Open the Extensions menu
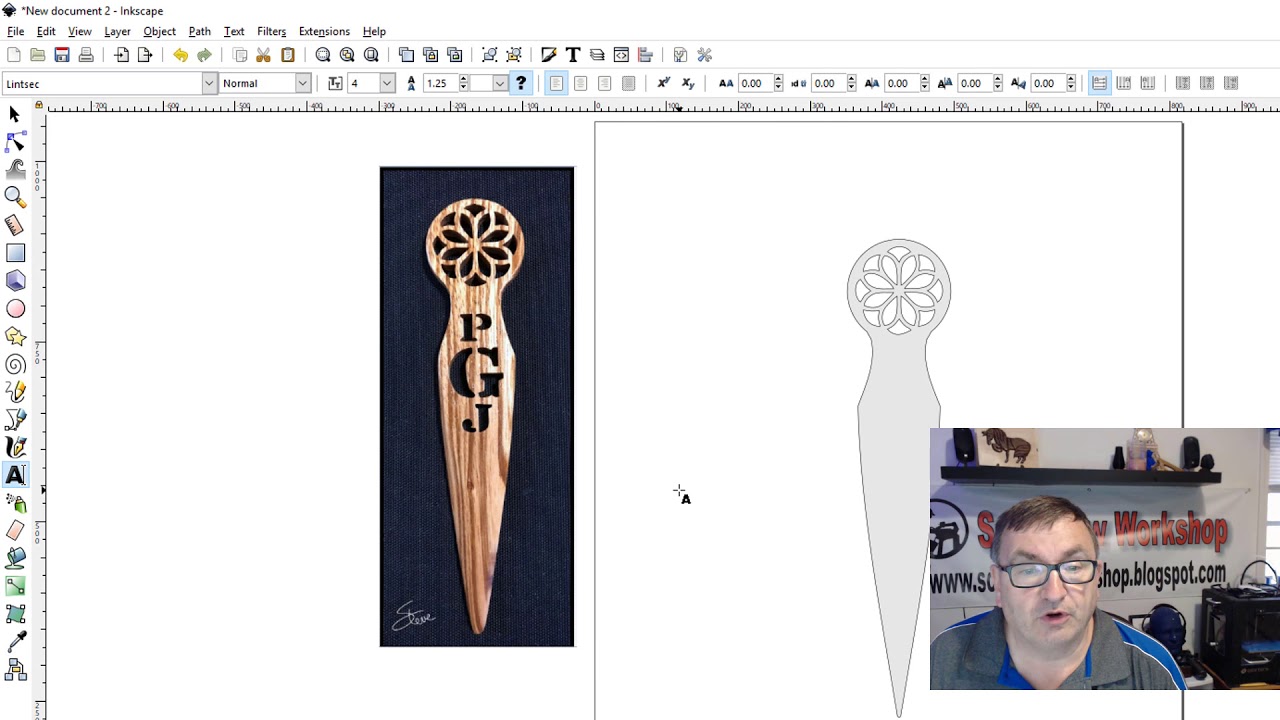The width and height of the screenshot is (1280, 720). [x=324, y=31]
